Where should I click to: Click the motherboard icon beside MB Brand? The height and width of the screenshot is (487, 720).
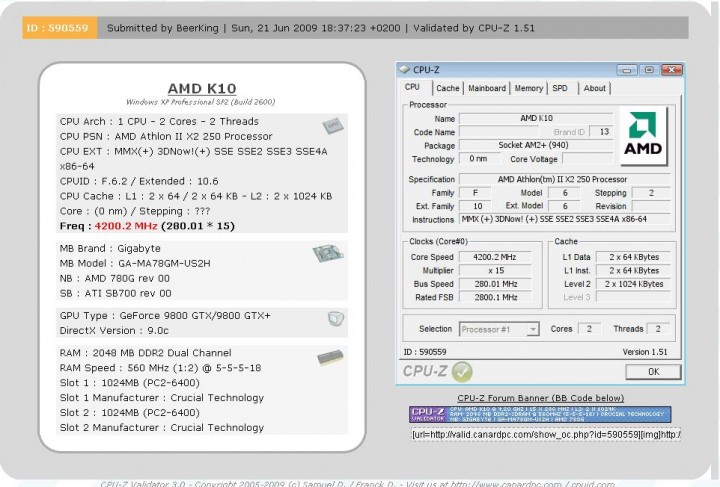(328, 253)
